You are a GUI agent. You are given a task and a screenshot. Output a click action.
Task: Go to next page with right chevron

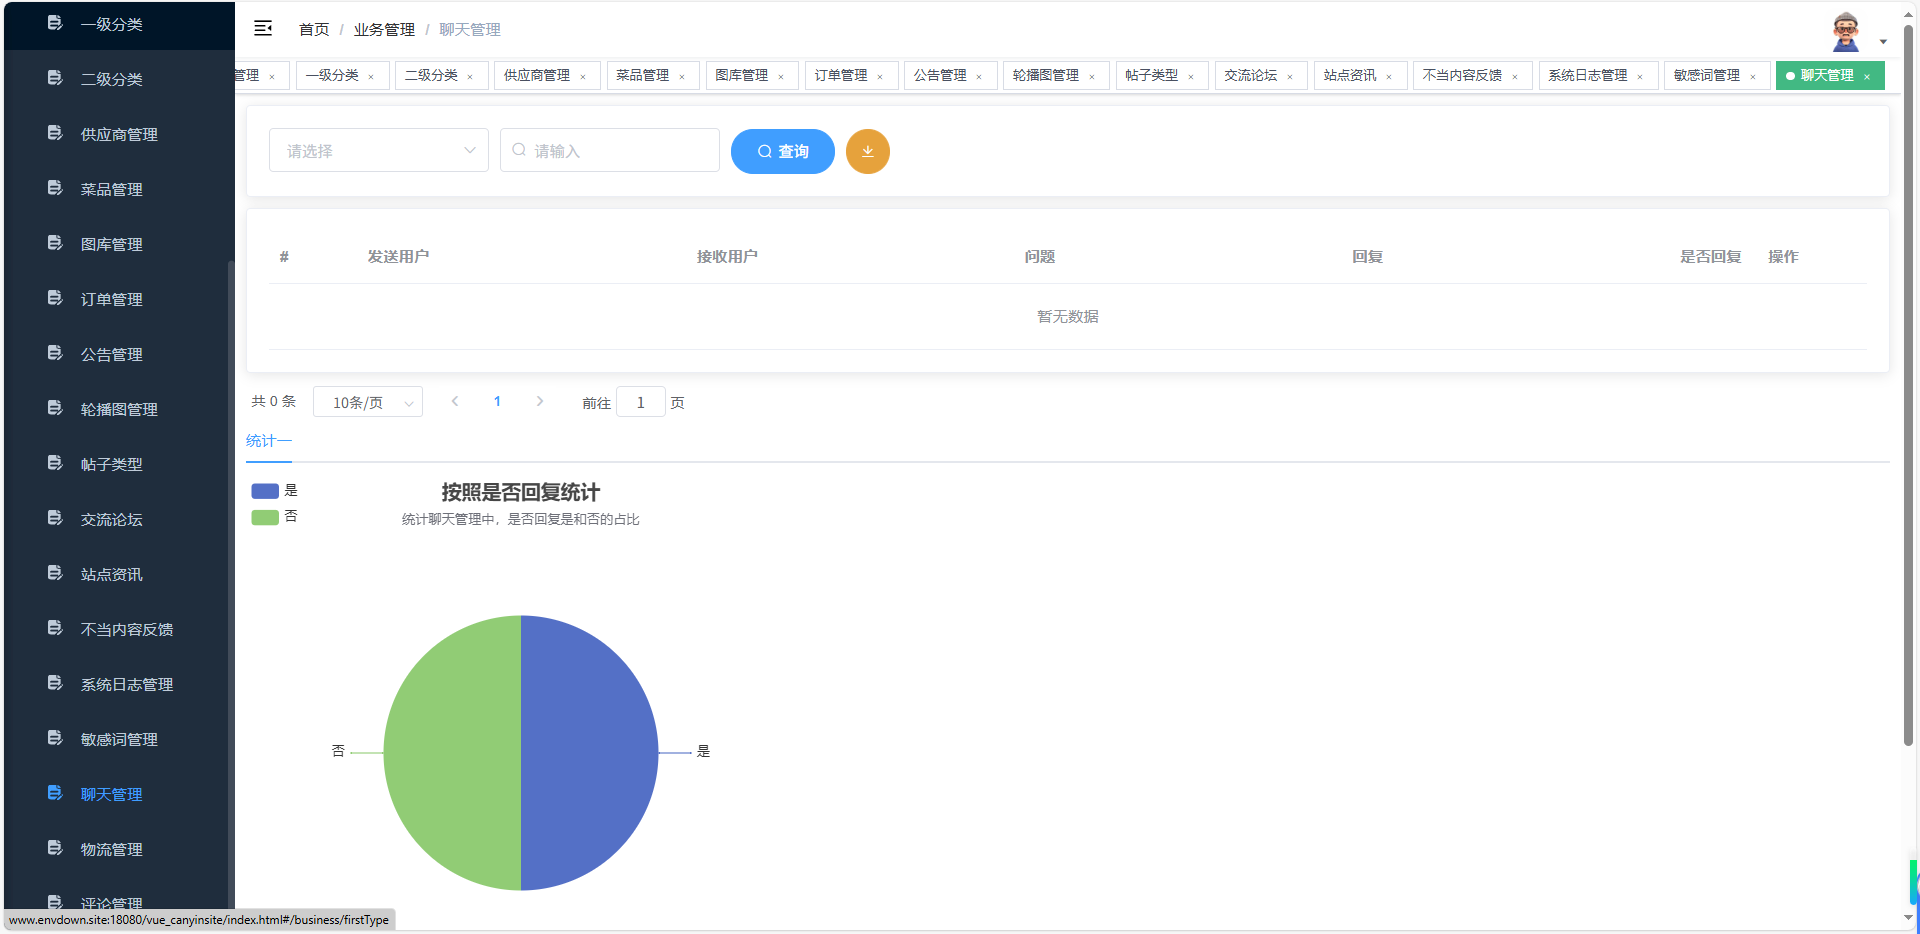point(539,401)
